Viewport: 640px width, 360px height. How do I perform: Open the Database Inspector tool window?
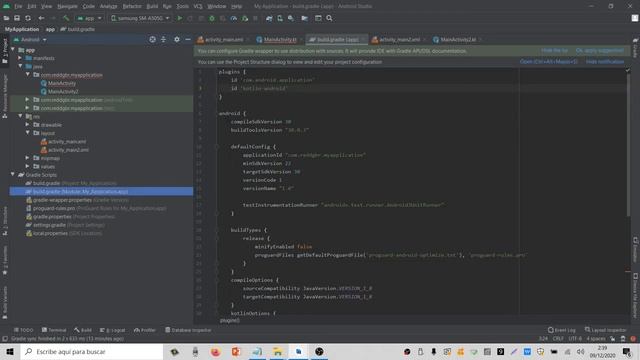(188, 330)
